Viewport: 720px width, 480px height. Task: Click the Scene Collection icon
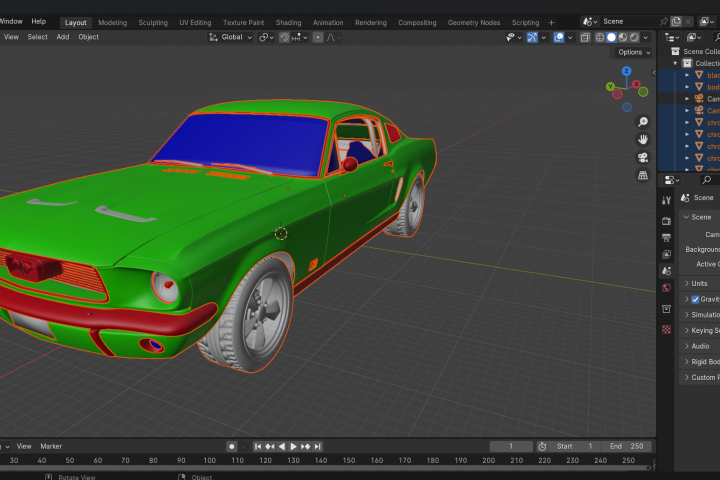[675, 51]
